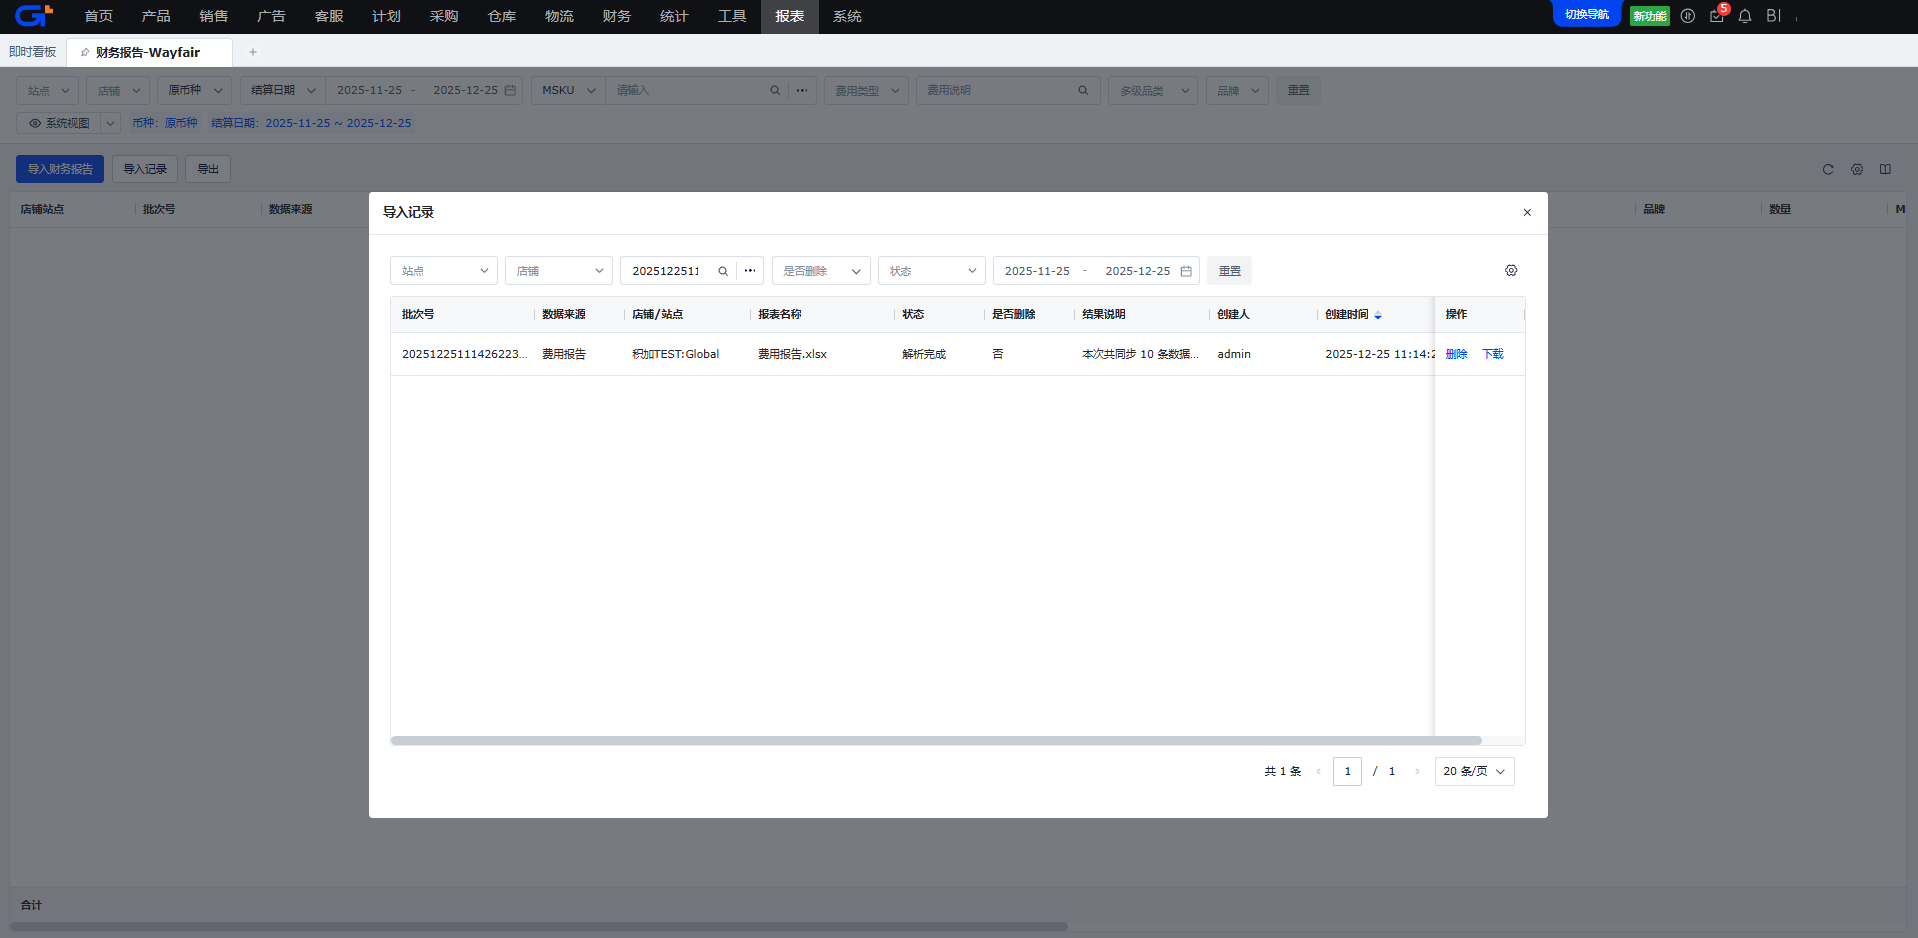Open the 是否删除 dropdown
The image size is (1918, 938).
[821, 271]
